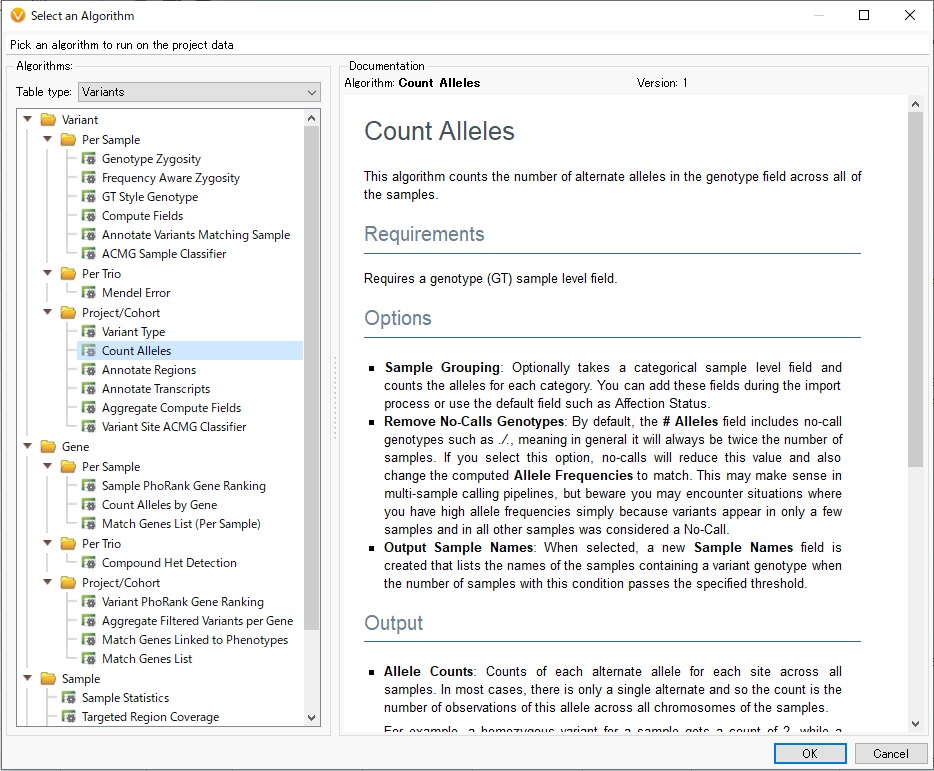Pick Mendel Error algorithm
The height and width of the screenshot is (771, 934).
136,293
